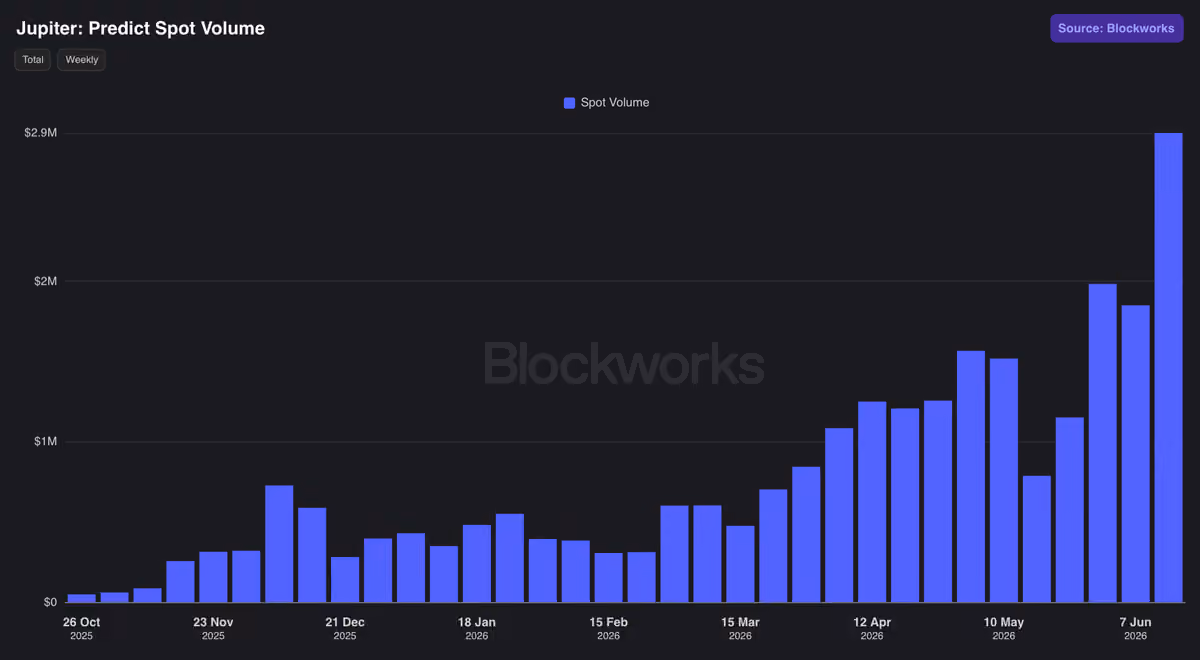This screenshot has width=1200, height=660.
Task: Click the bar above 7 Jun 2026
Action: (1136, 454)
